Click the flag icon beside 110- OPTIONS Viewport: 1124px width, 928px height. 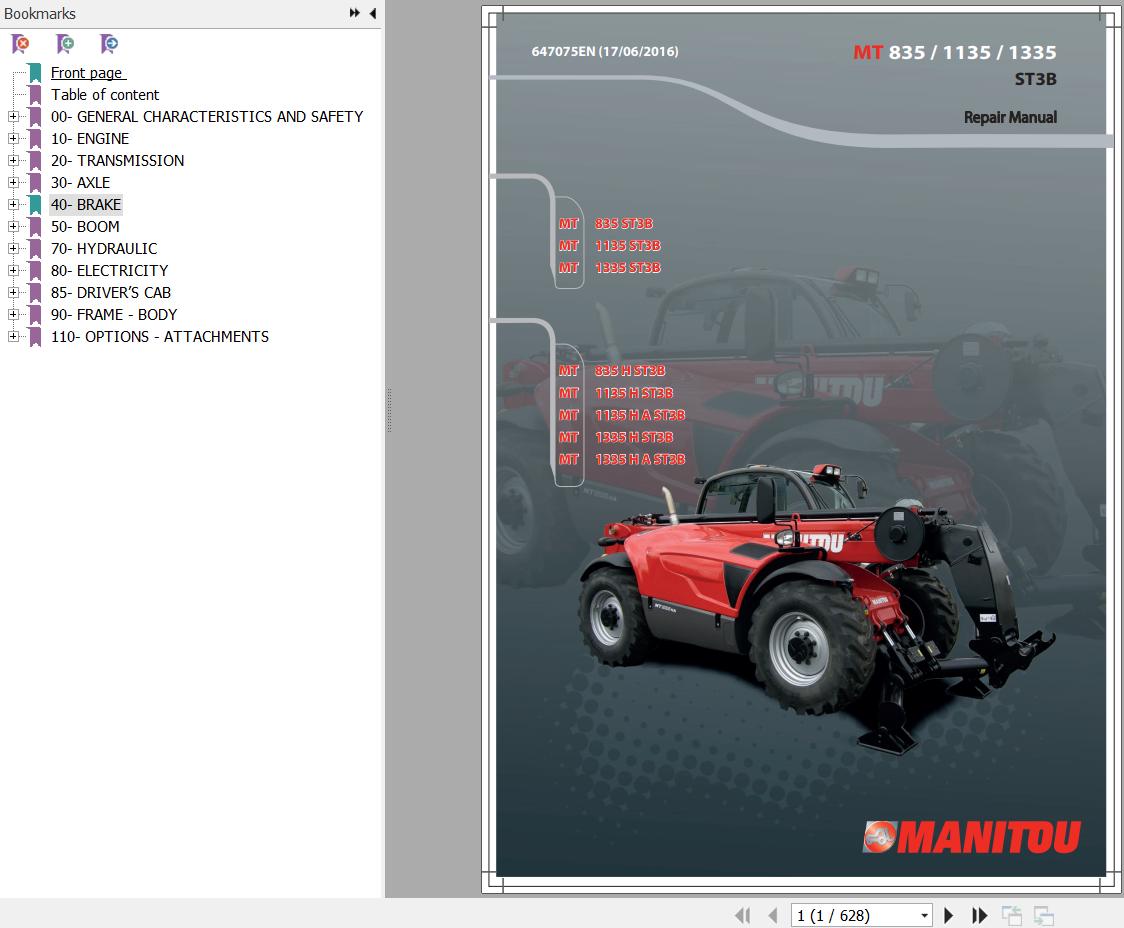tap(34, 336)
